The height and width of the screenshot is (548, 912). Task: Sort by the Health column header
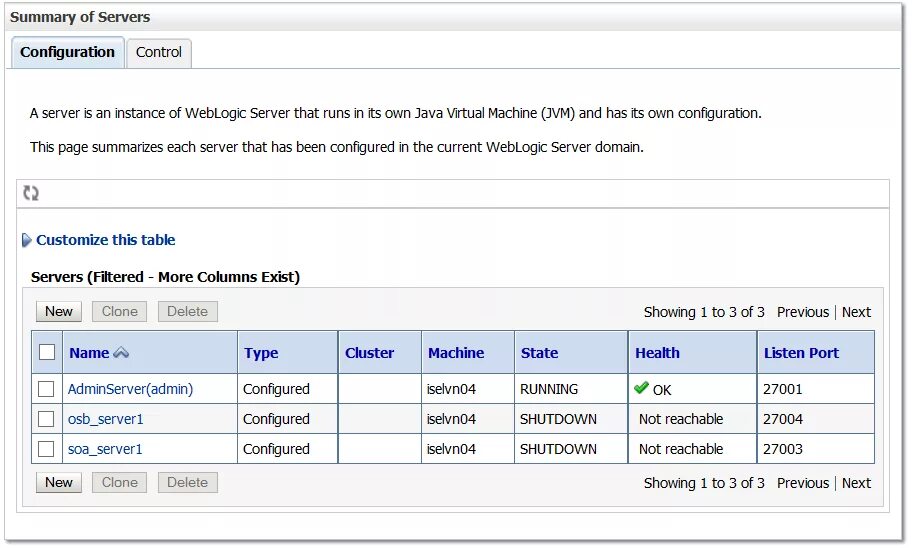pos(657,353)
